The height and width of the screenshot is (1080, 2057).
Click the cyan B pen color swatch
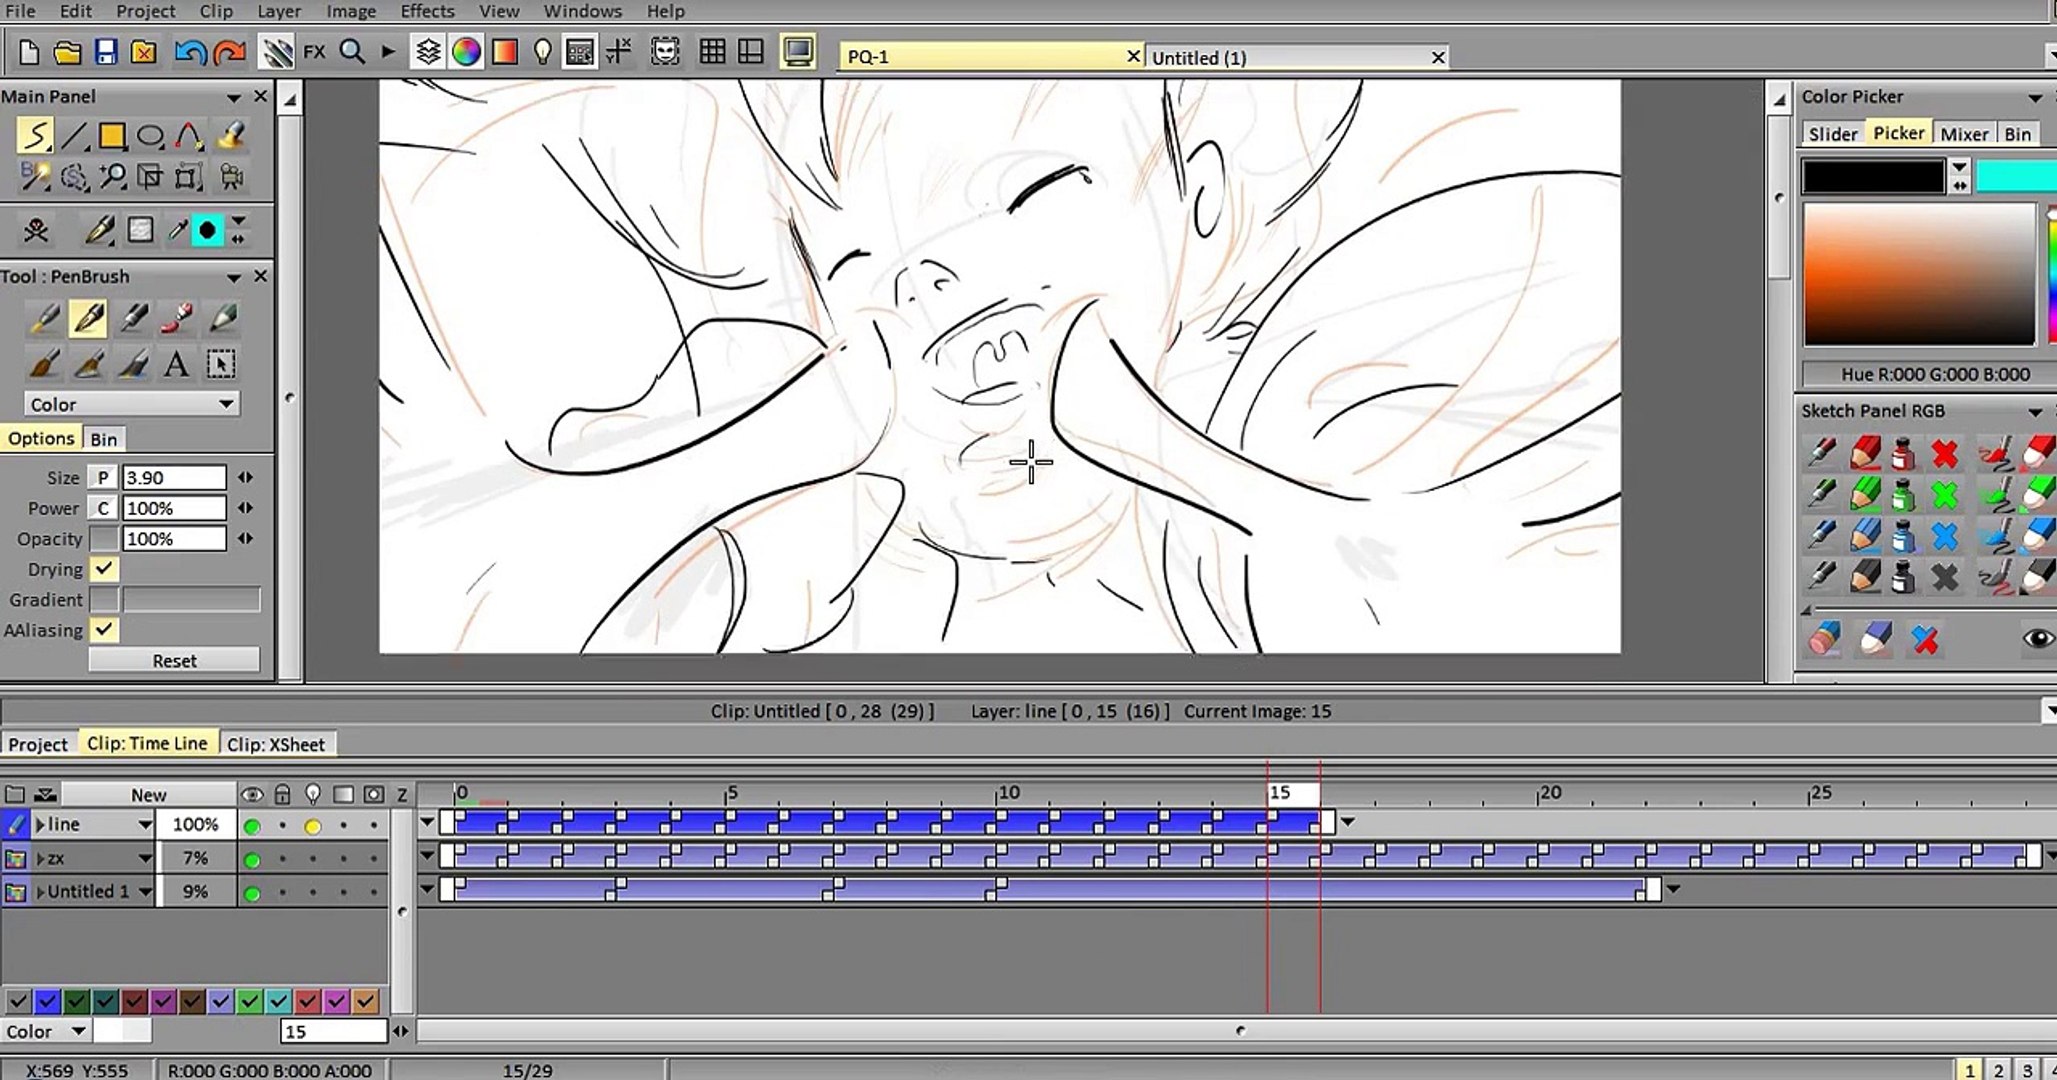coord(2014,177)
